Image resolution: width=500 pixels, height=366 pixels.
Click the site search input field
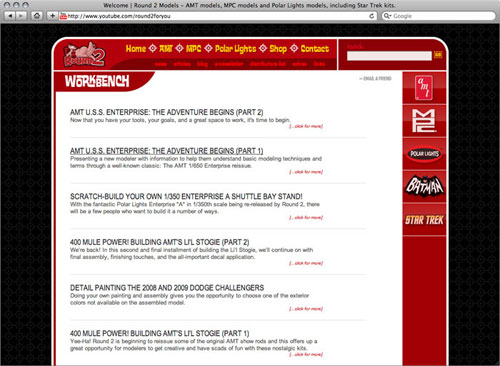coord(389,56)
